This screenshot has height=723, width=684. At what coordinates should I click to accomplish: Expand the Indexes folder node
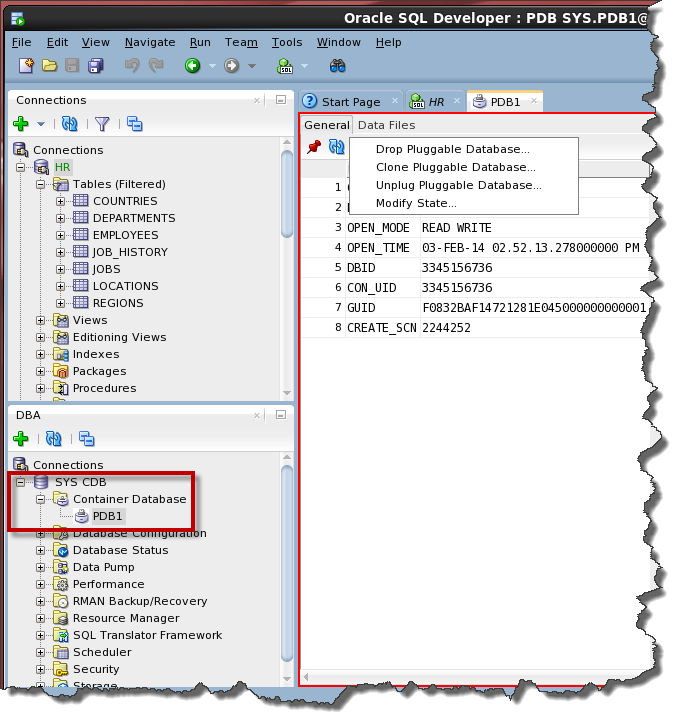[41, 355]
